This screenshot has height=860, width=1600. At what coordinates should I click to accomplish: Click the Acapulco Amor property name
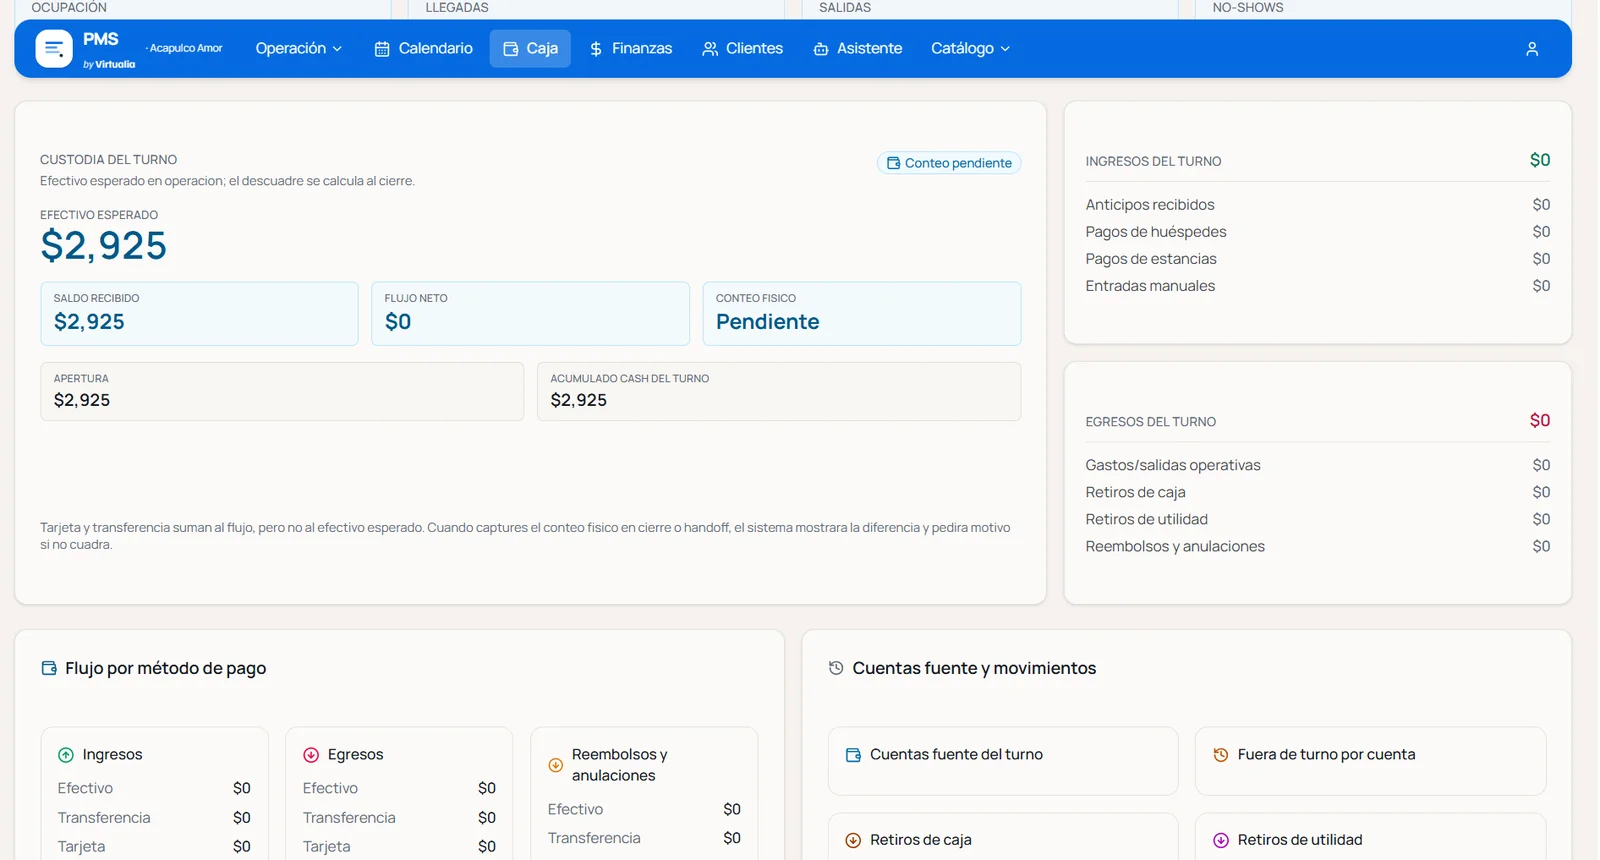coord(186,48)
